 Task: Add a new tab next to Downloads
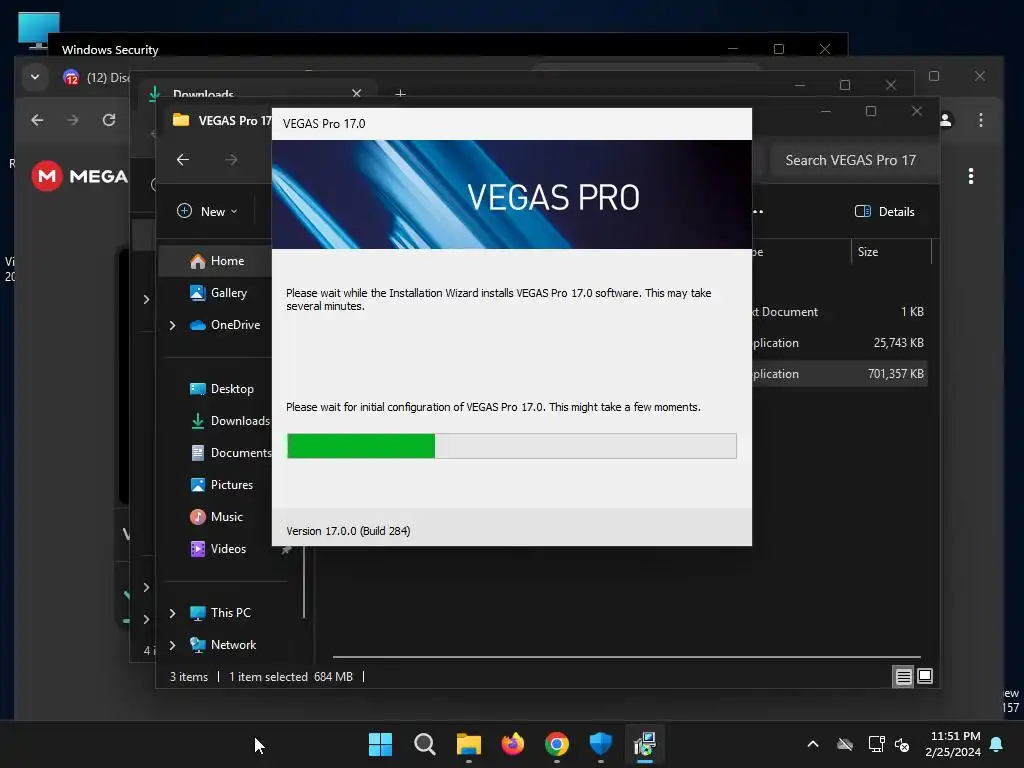click(400, 94)
